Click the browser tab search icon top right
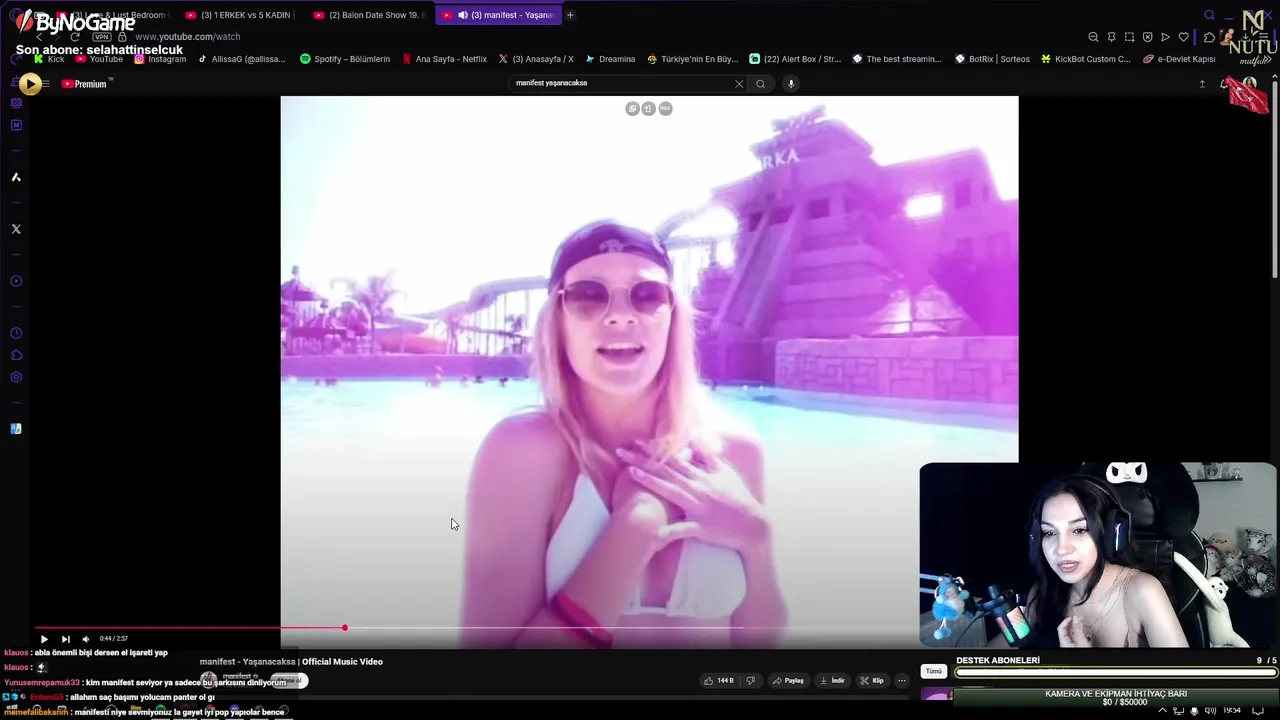Viewport: 1280px width, 720px height. [x=1209, y=15]
